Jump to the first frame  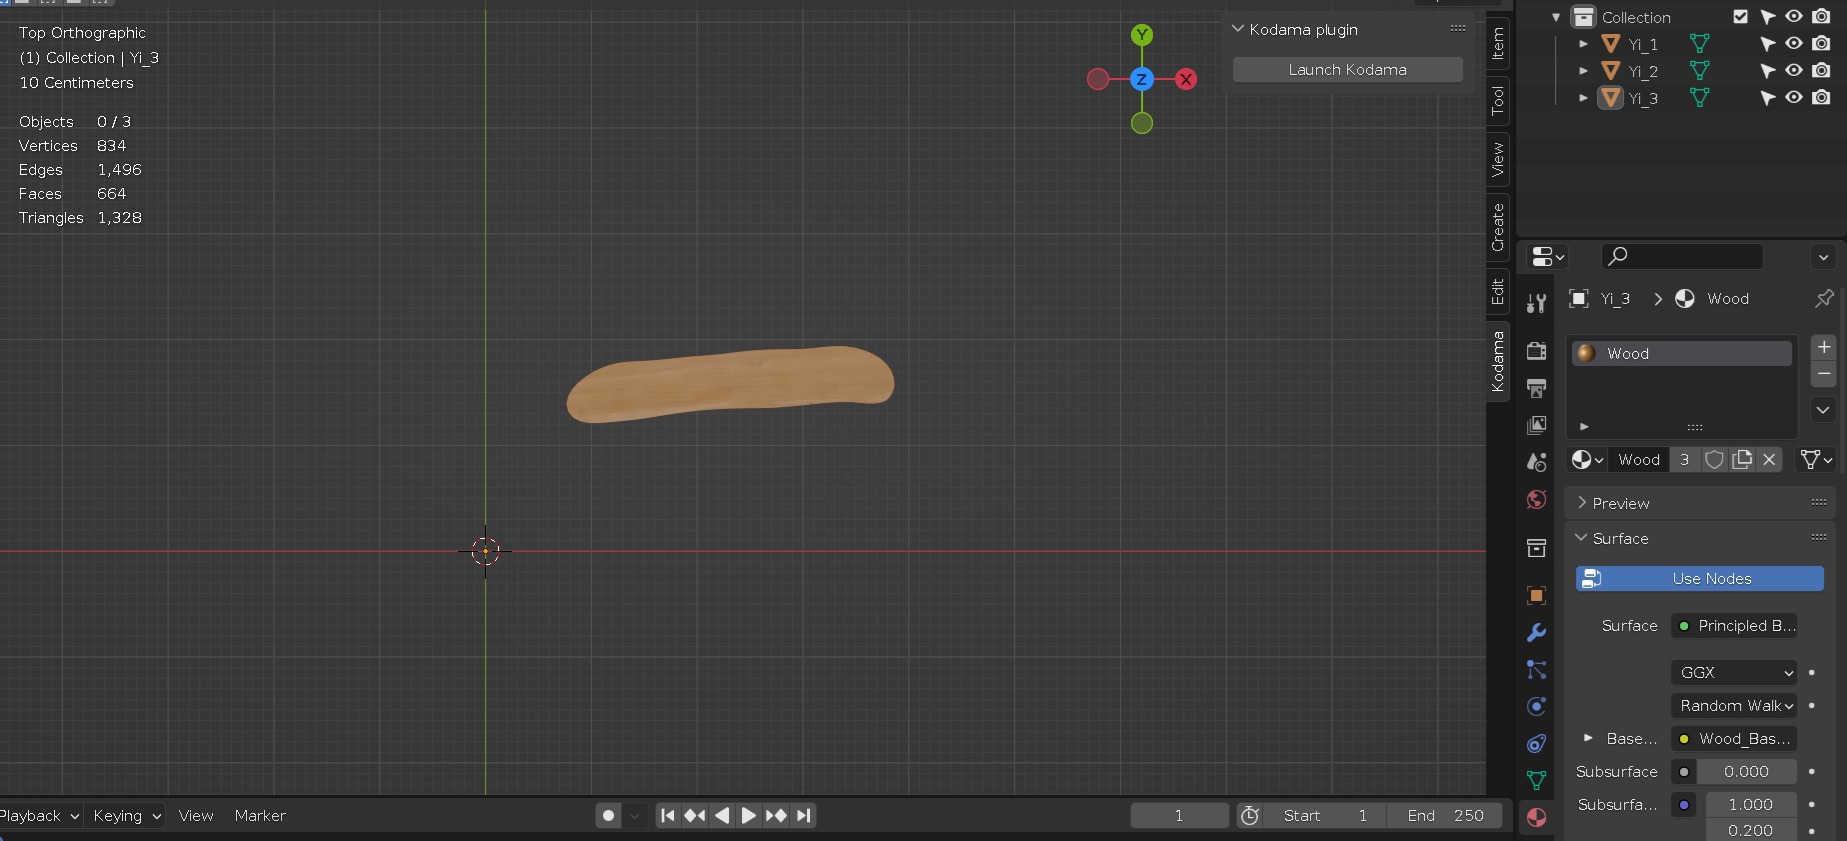(668, 815)
